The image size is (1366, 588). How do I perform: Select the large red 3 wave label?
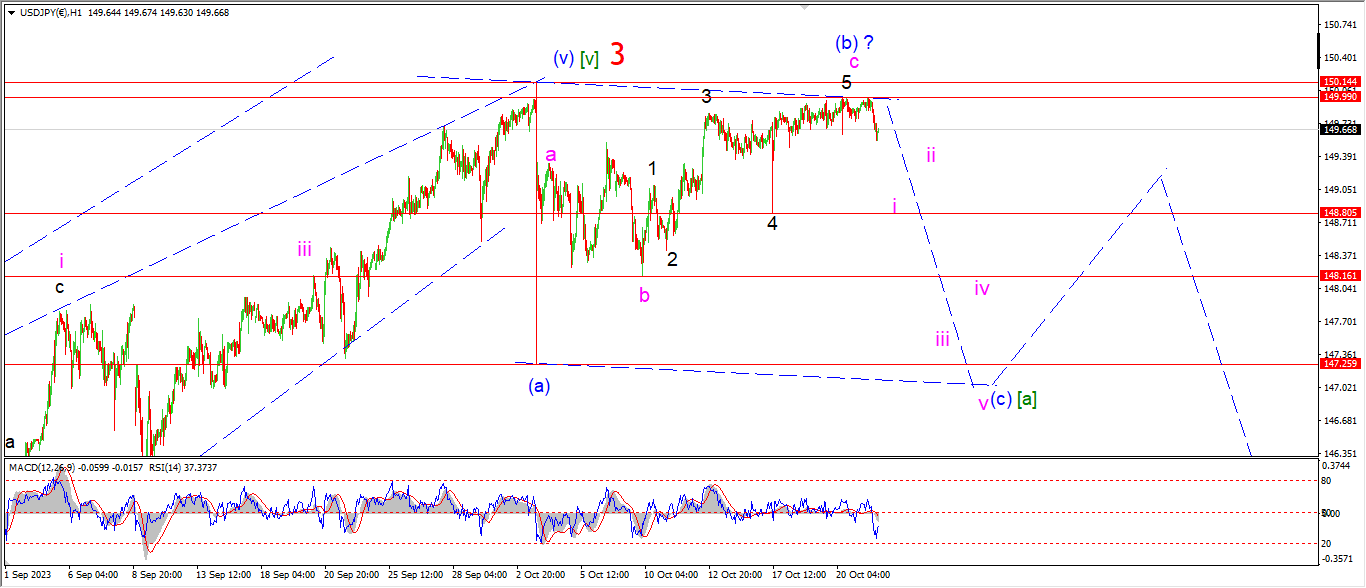[x=618, y=55]
